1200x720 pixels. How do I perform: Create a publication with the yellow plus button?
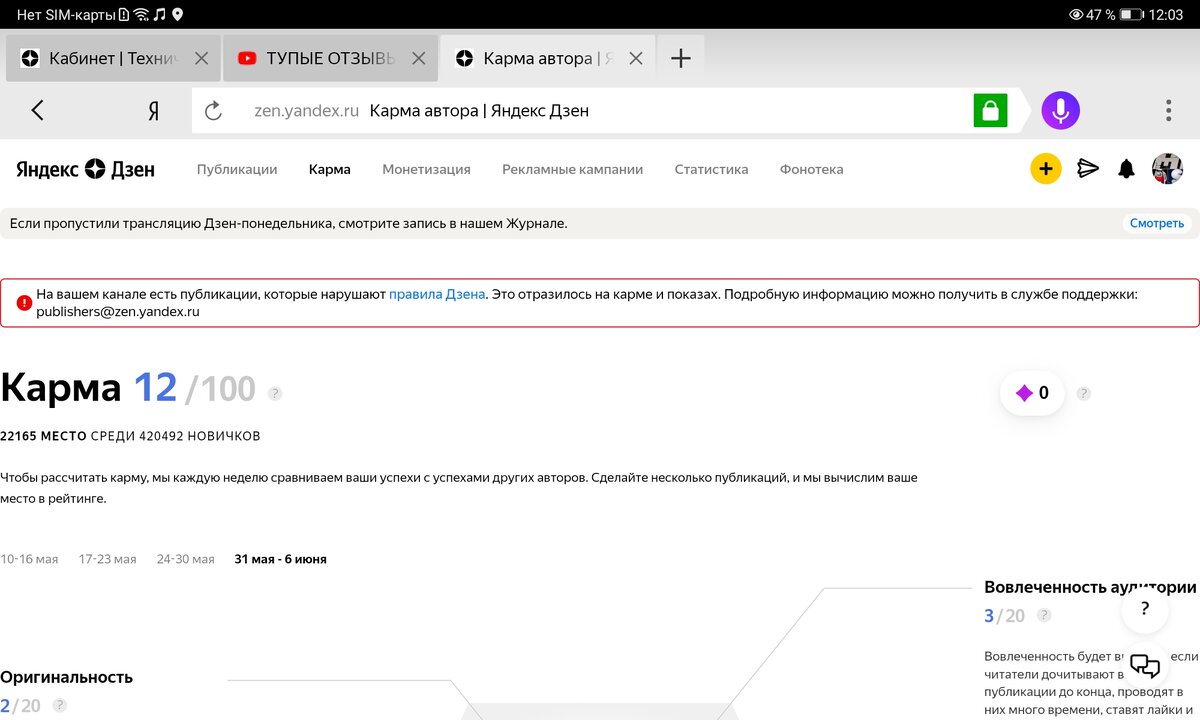(1046, 168)
